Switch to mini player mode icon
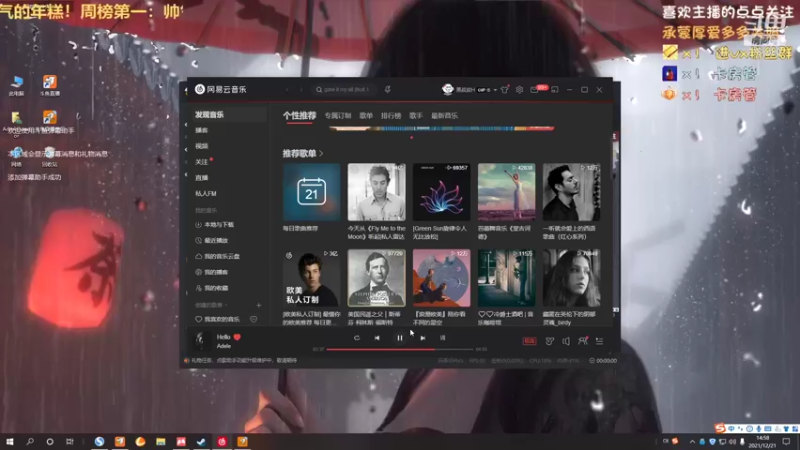The height and width of the screenshot is (450, 800). tap(555, 90)
